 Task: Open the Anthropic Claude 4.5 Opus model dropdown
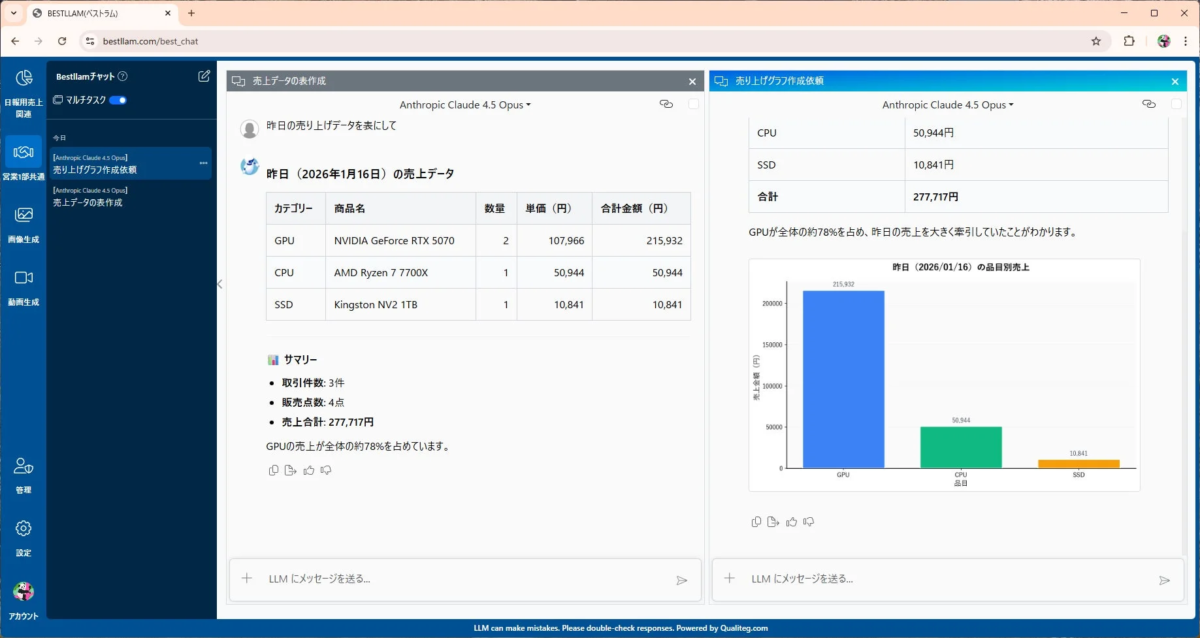point(465,104)
